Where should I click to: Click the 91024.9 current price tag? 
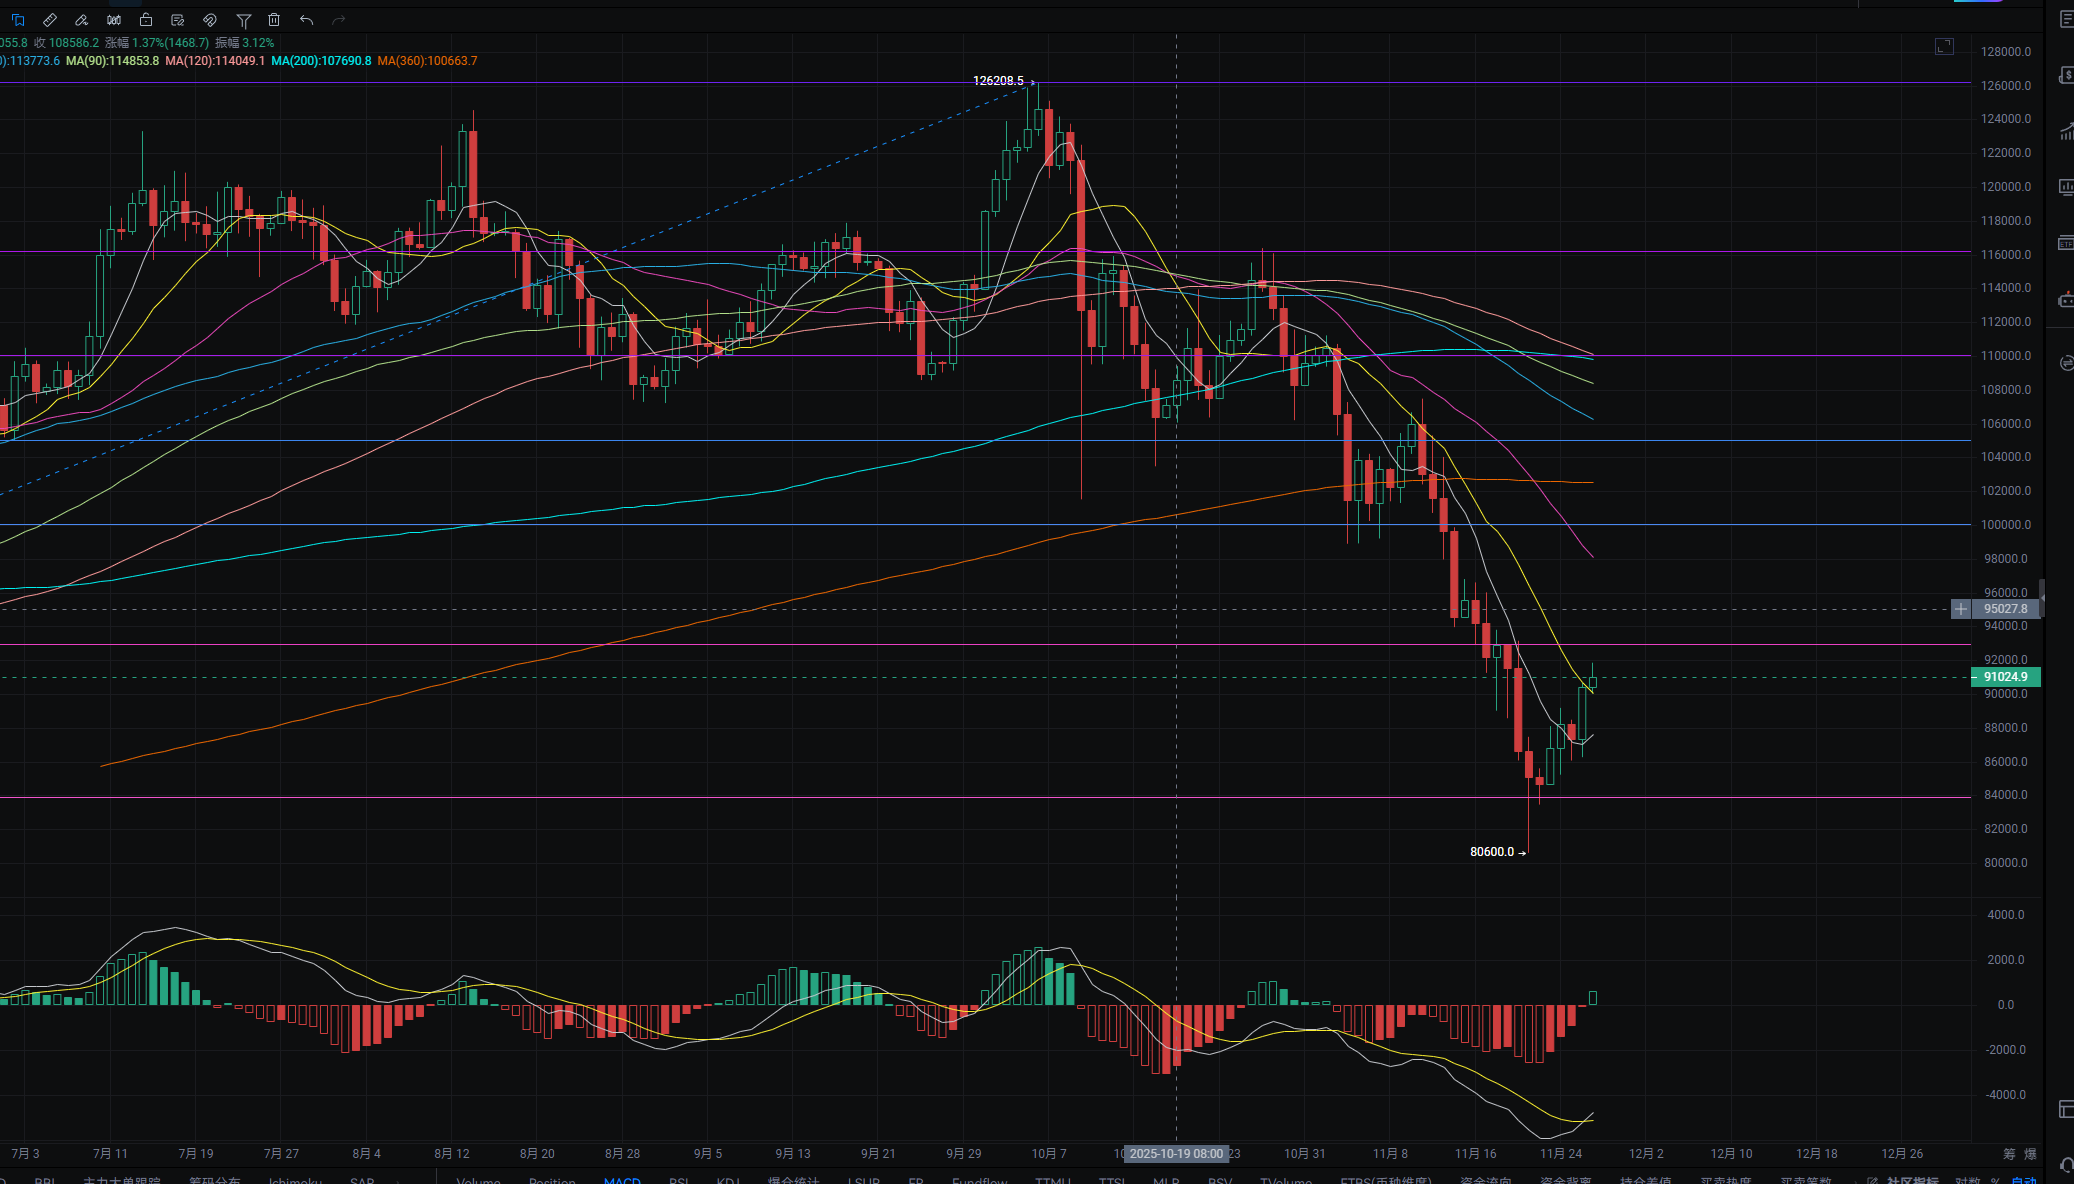pyautogui.click(x=2005, y=677)
